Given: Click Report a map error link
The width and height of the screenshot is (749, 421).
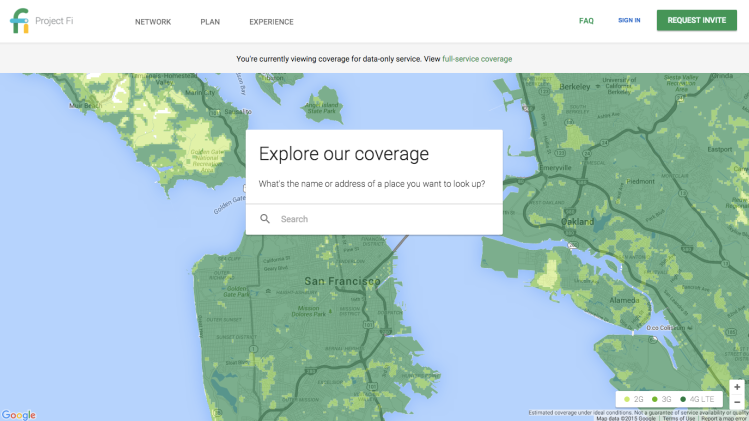Looking at the screenshot, I should [x=724, y=419].
